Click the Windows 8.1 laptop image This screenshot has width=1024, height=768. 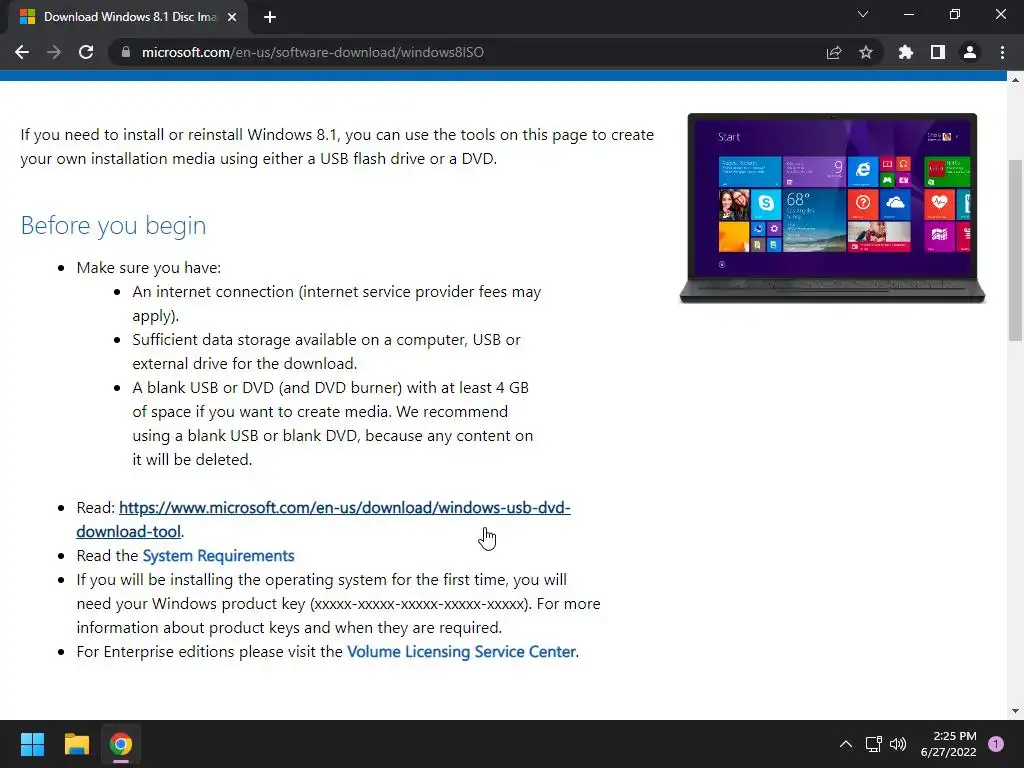[832, 208]
